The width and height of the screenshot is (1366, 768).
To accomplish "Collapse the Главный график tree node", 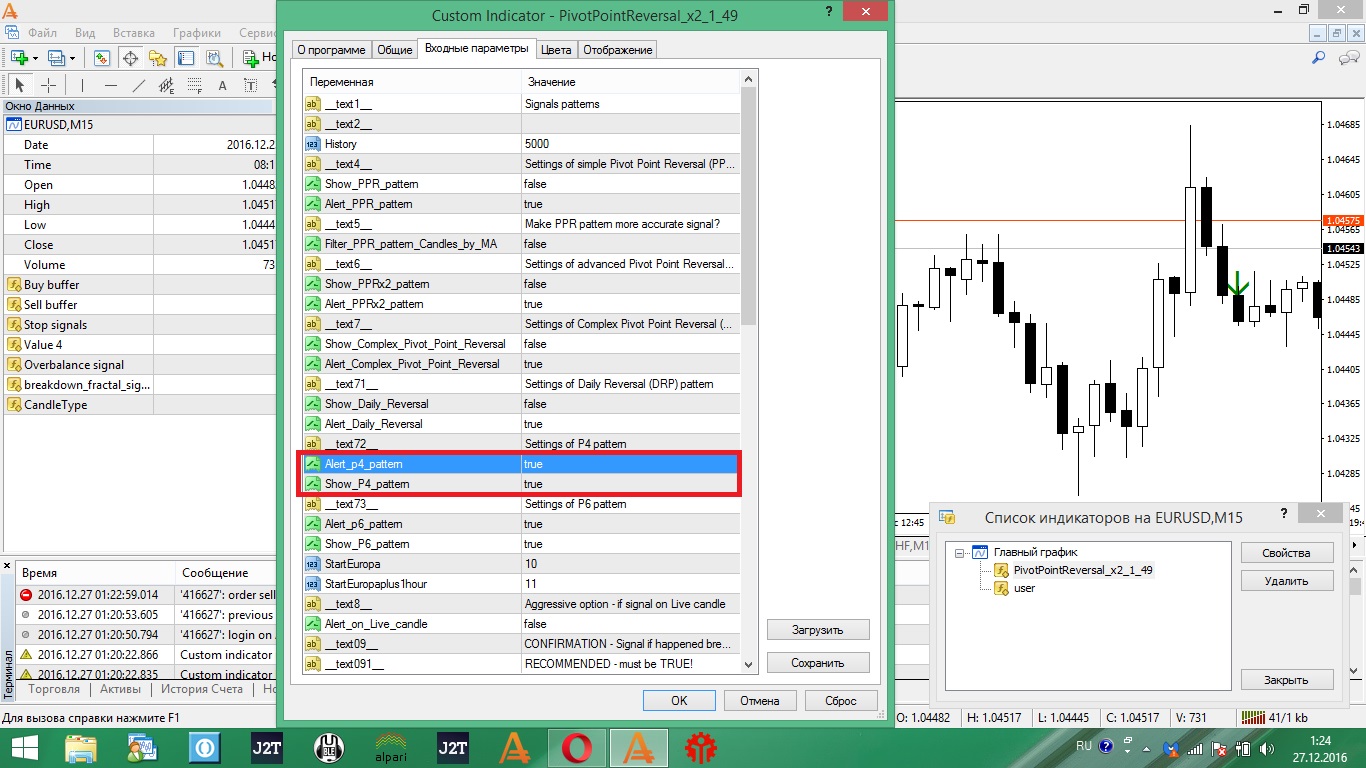I will pyautogui.click(x=960, y=552).
